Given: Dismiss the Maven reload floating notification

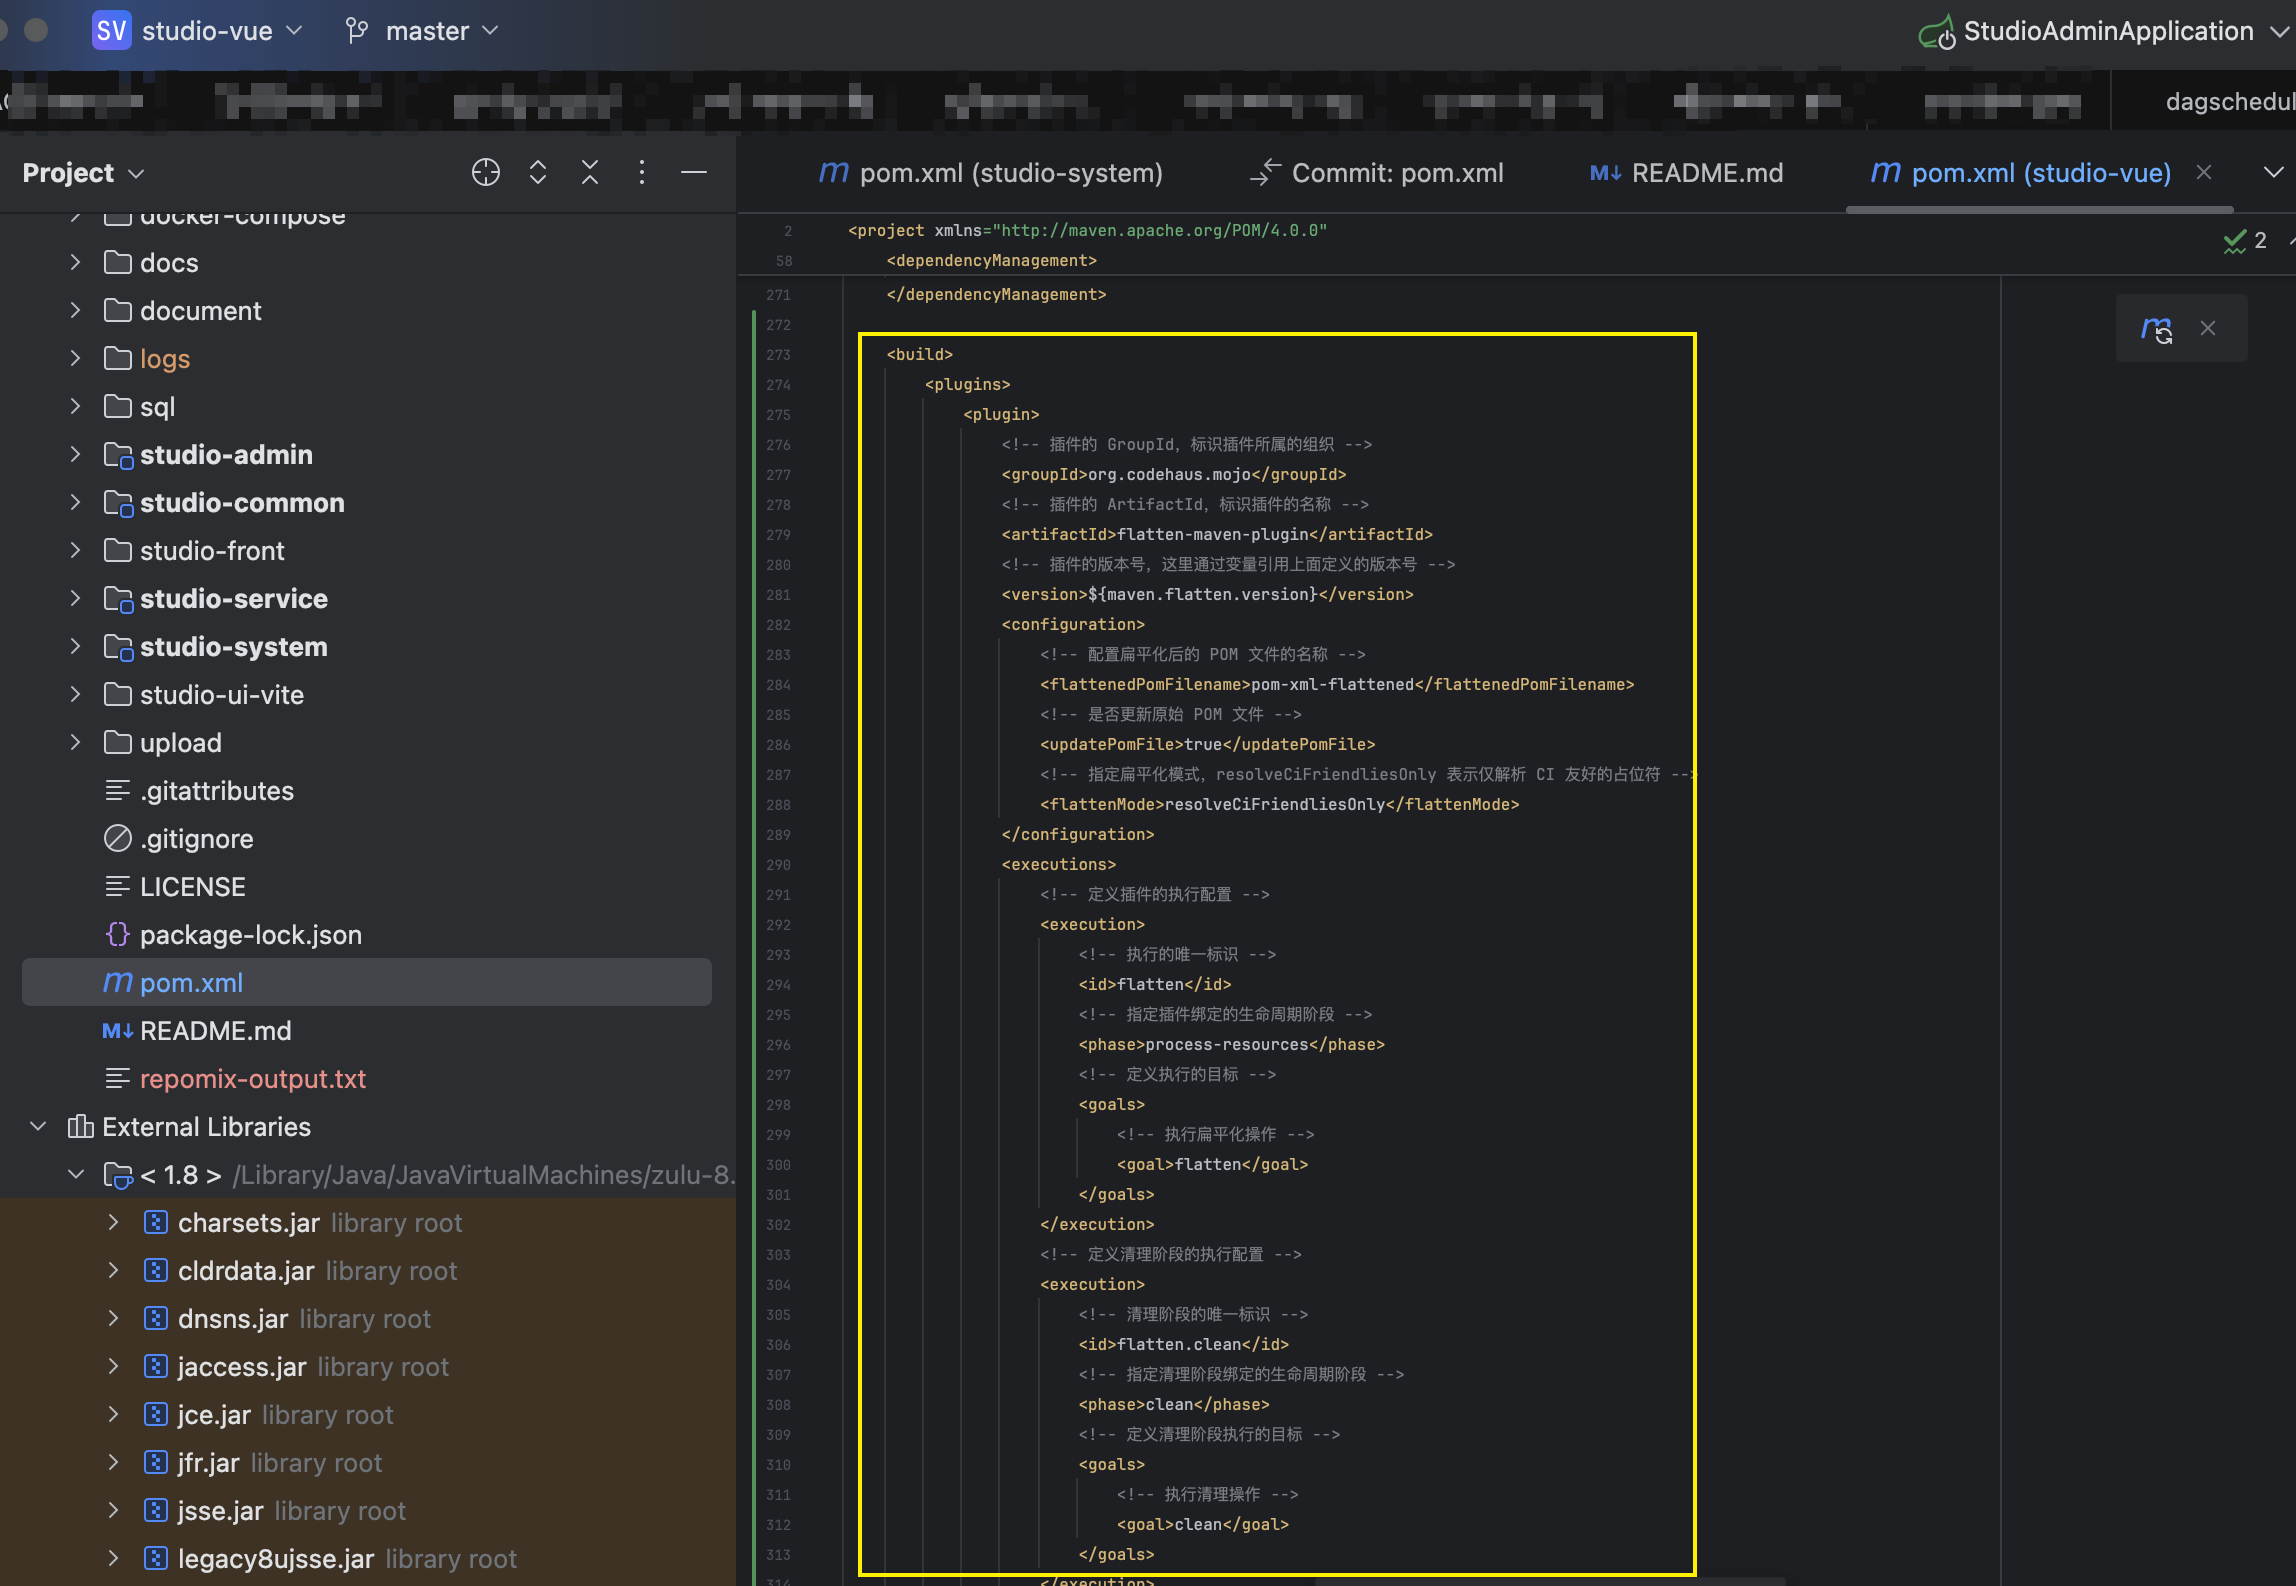Looking at the screenshot, I should coord(2208,328).
